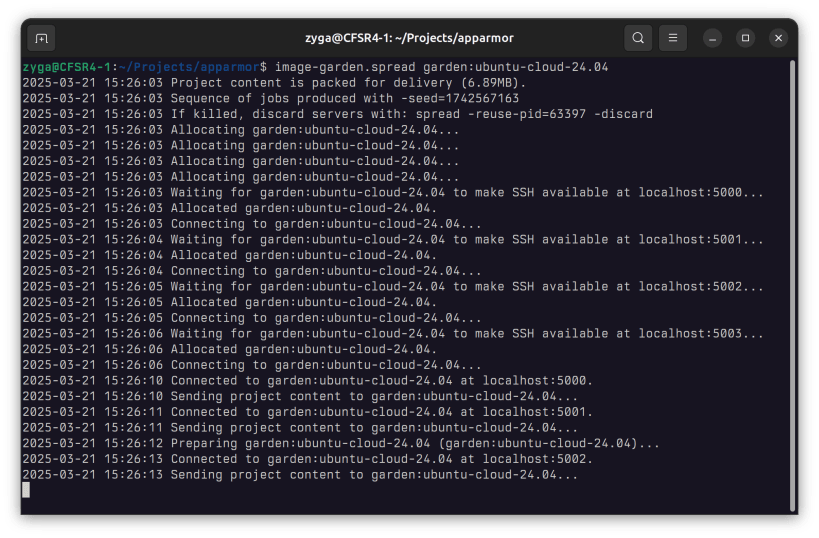Open a new terminal tab
Image resolution: width=819 pixels, height=538 pixels.
[x=41, y=38]
